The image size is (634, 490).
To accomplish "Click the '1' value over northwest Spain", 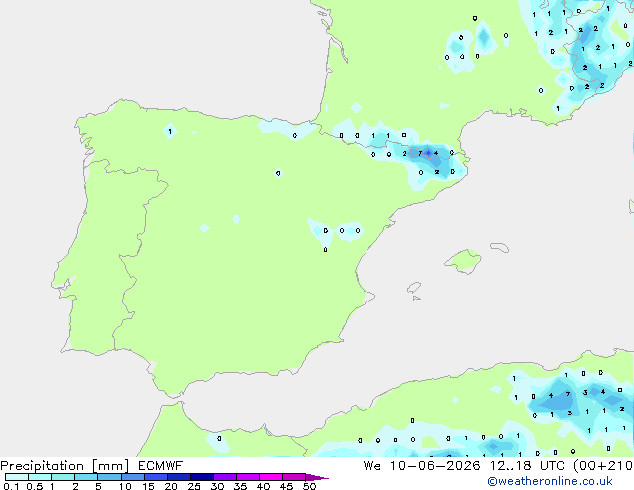I will (x=170, y=131).
